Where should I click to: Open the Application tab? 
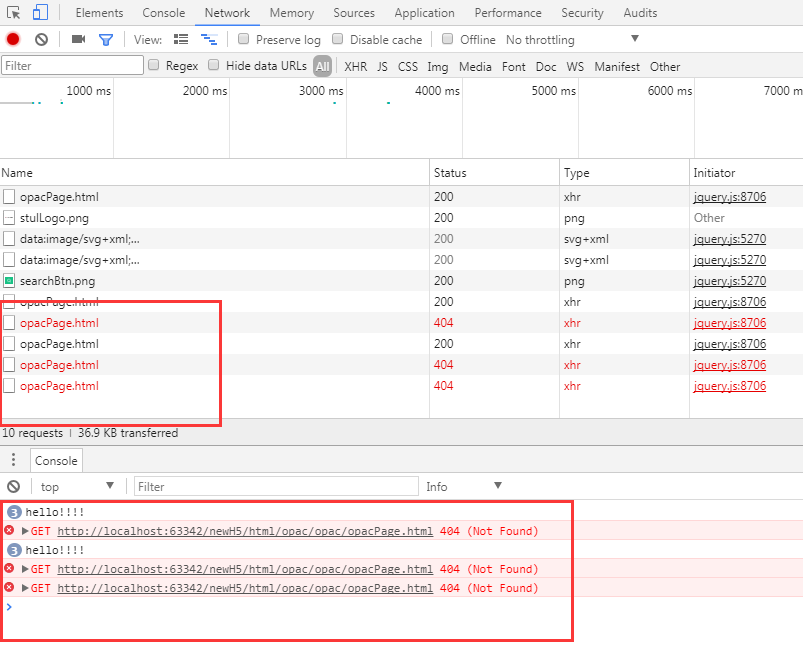pyautogui.click(x=425, y=13)
